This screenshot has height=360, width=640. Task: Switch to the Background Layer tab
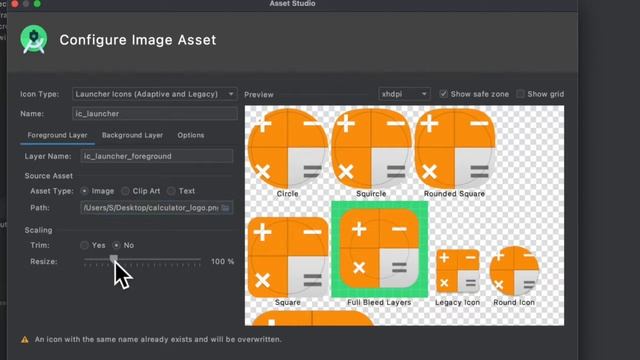tap(132, 135)
